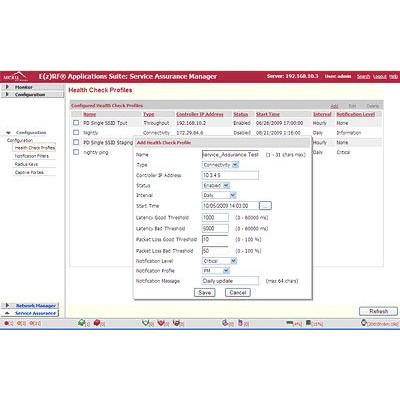
Task: Click the Throughput type cell
Action: [156, 123]
